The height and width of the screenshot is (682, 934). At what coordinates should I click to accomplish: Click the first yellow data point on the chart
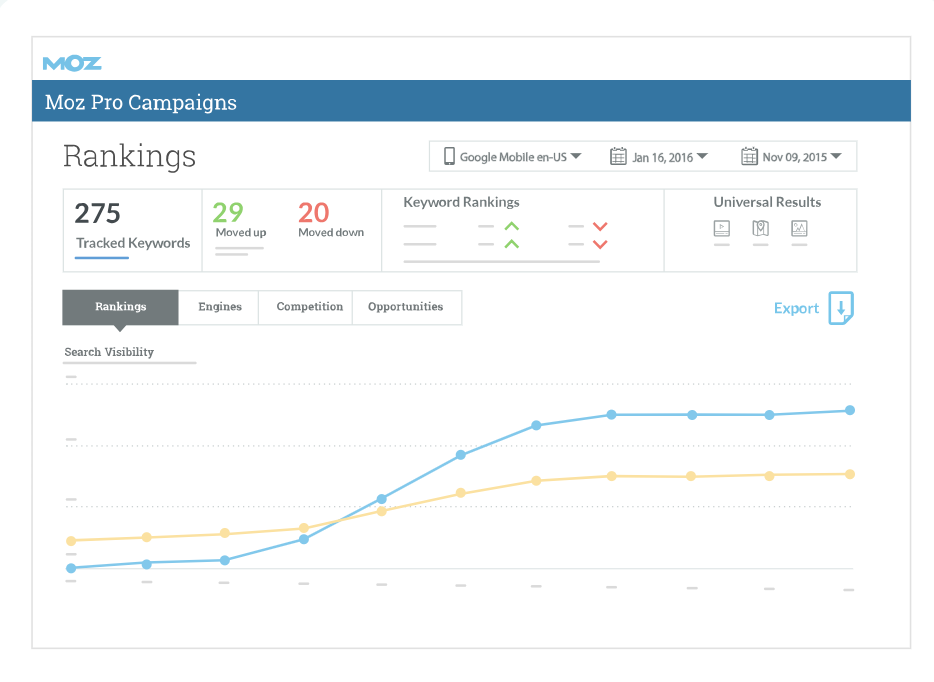click(x=71, y=541)
